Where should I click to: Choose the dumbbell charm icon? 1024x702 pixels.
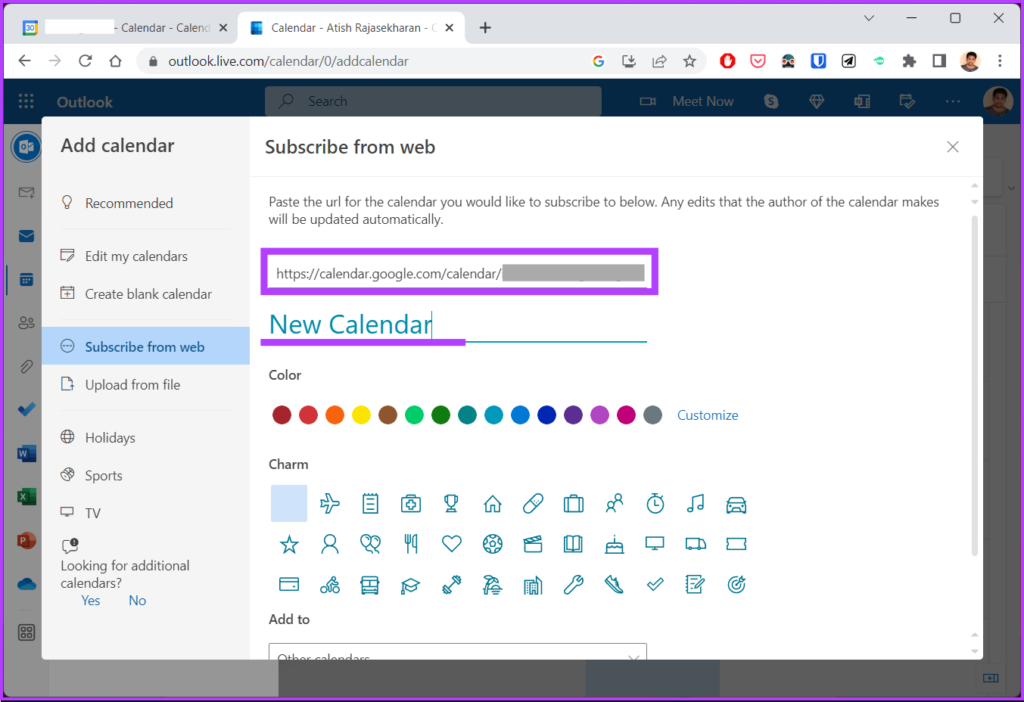tap(451, 584)
